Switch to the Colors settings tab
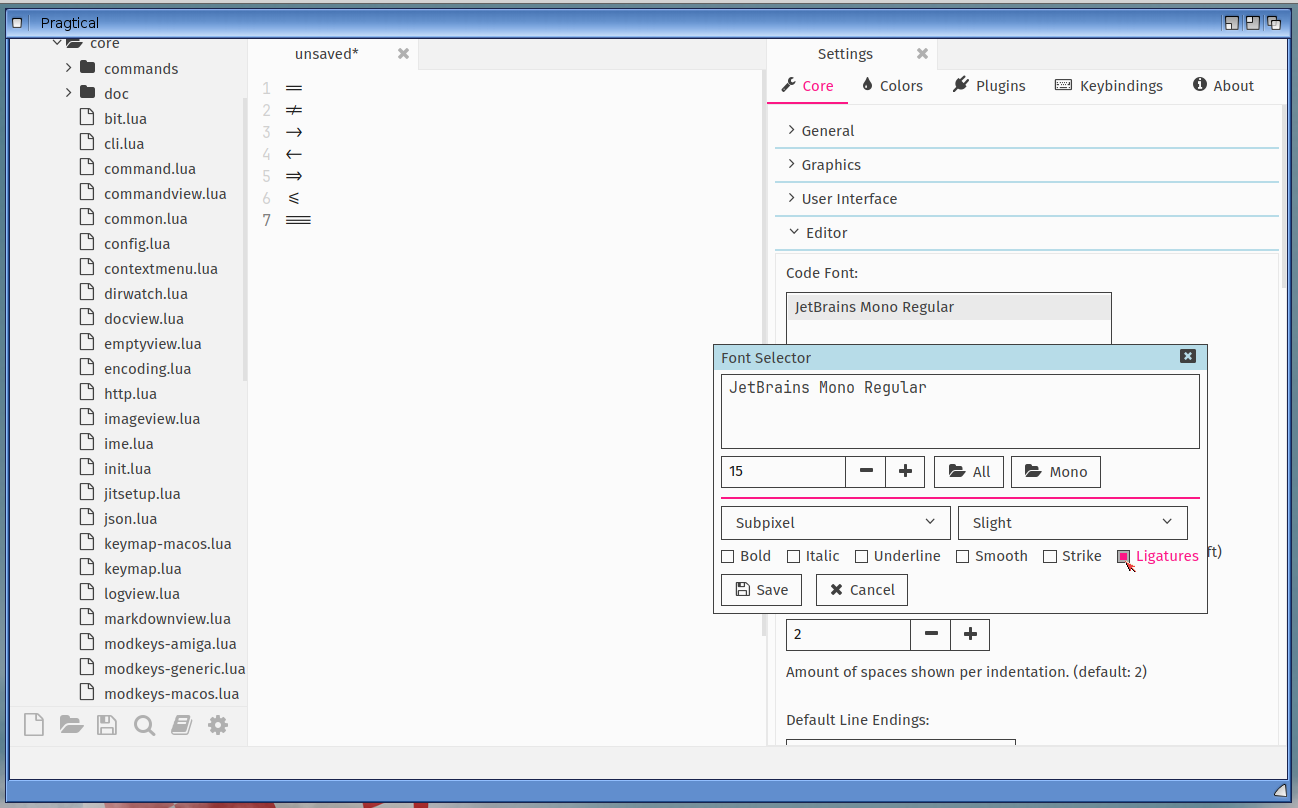Viewport: 1298px width, 808px height. (892, 86)
